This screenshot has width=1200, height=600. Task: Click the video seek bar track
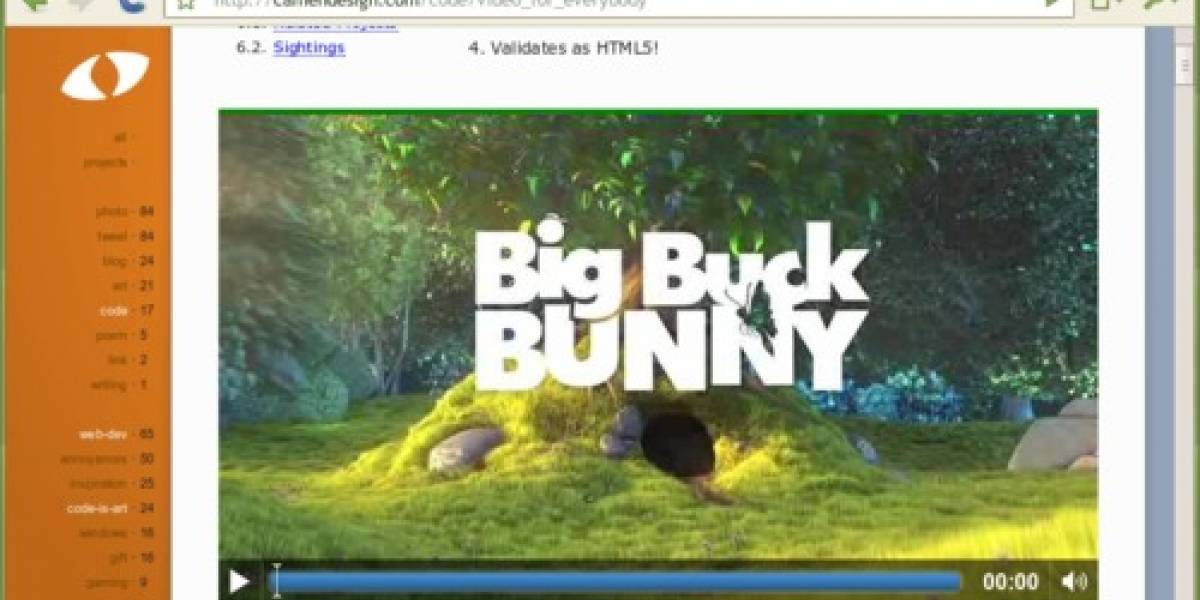pos(618,581)
